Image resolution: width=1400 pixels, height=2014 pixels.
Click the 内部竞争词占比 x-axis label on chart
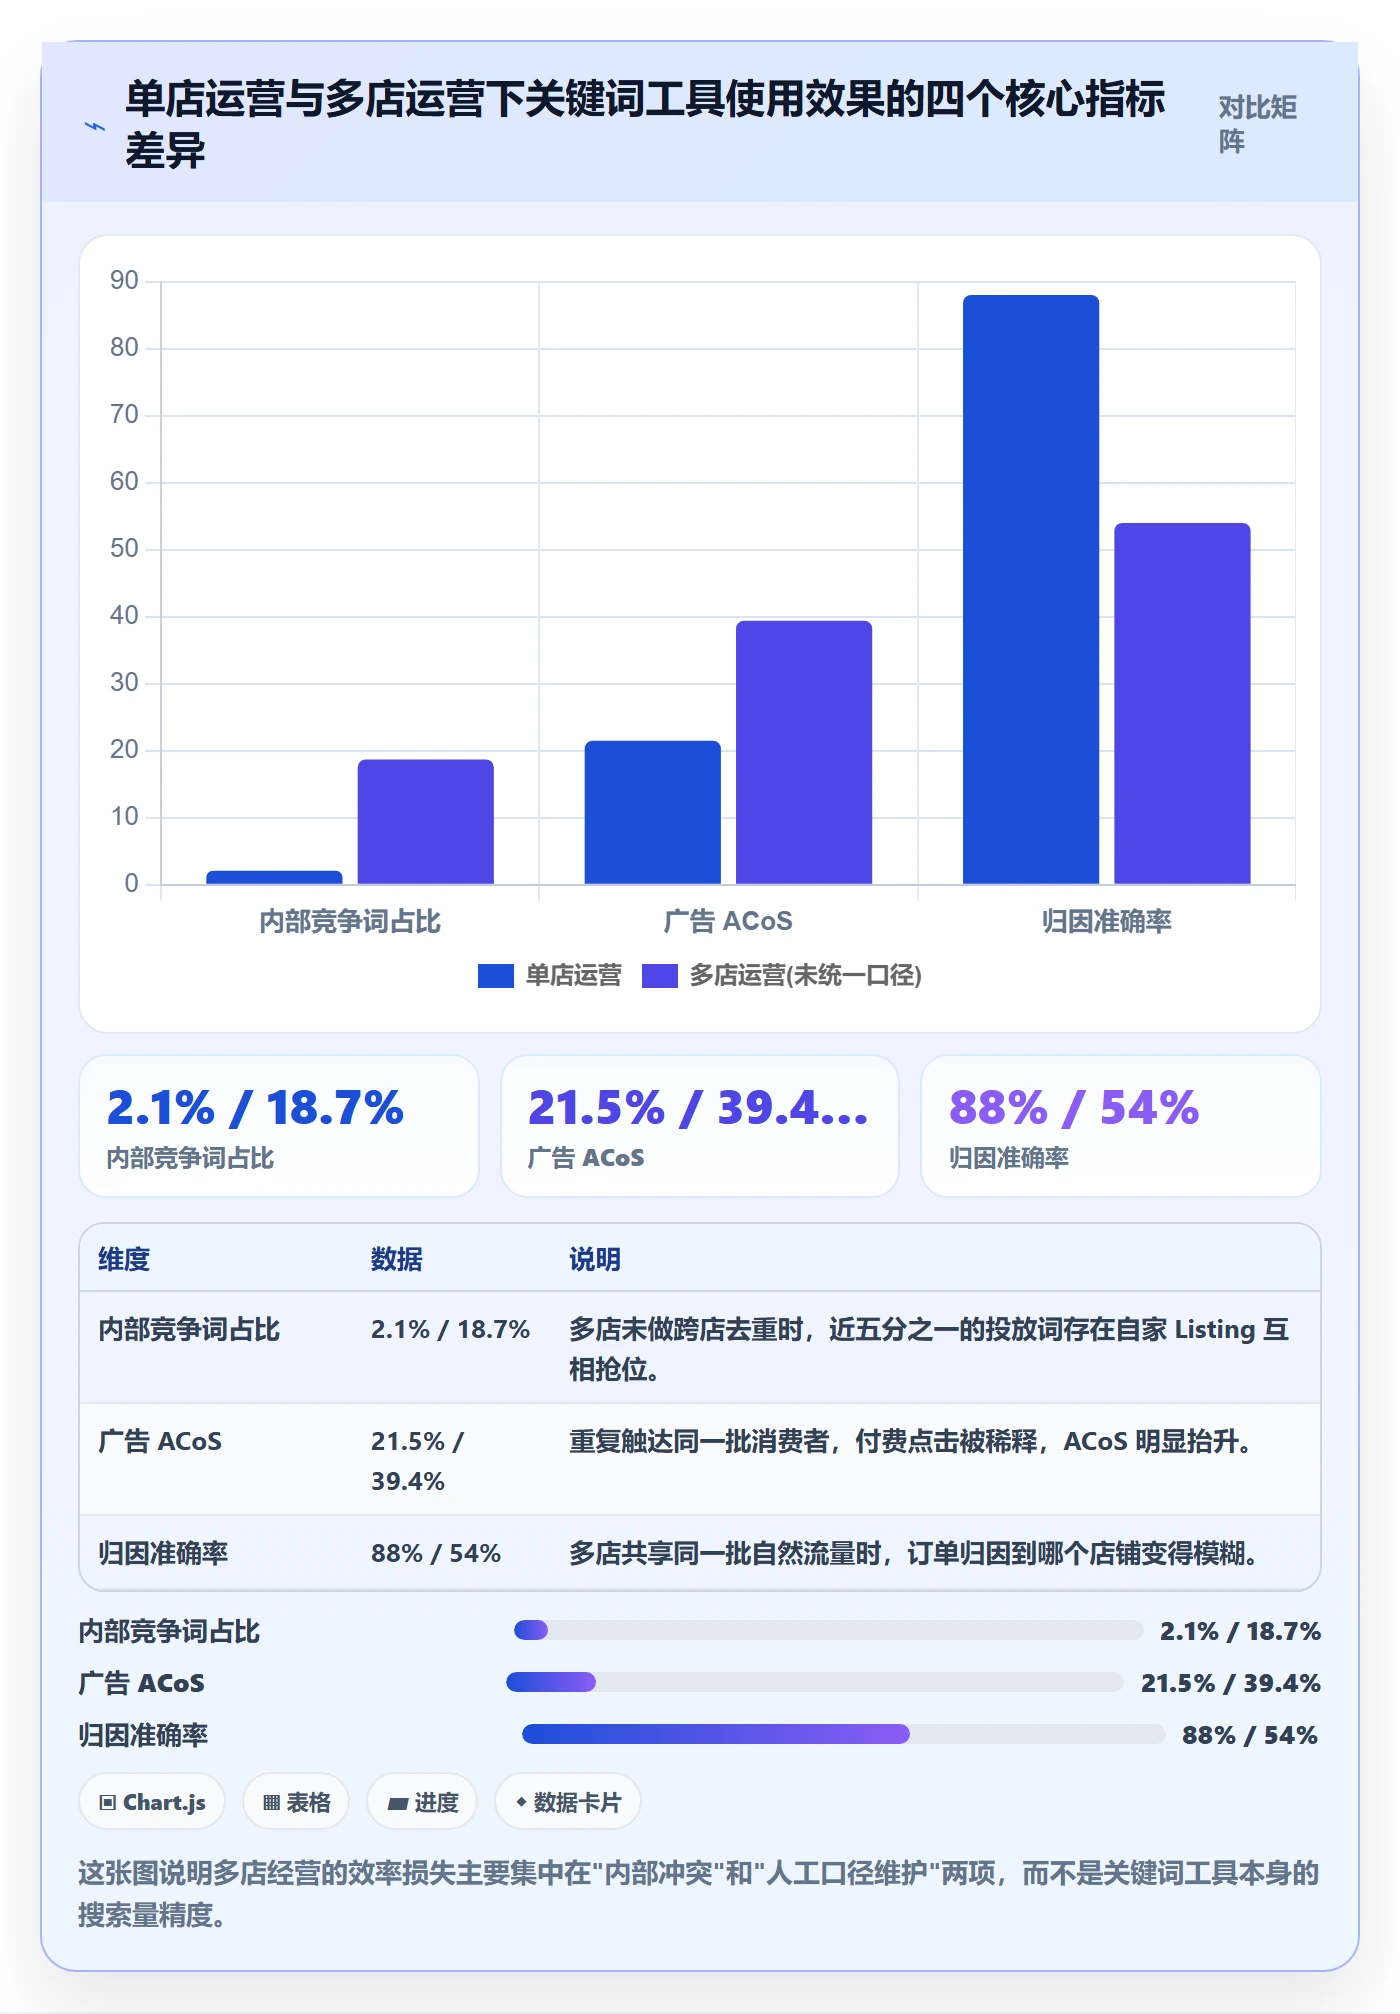pos(350,921)
